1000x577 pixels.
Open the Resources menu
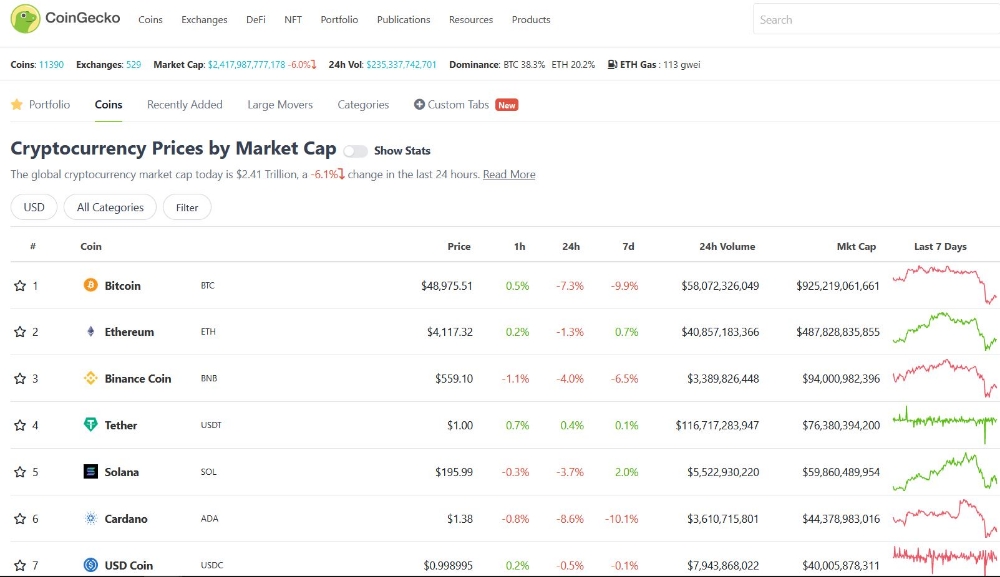471,20
